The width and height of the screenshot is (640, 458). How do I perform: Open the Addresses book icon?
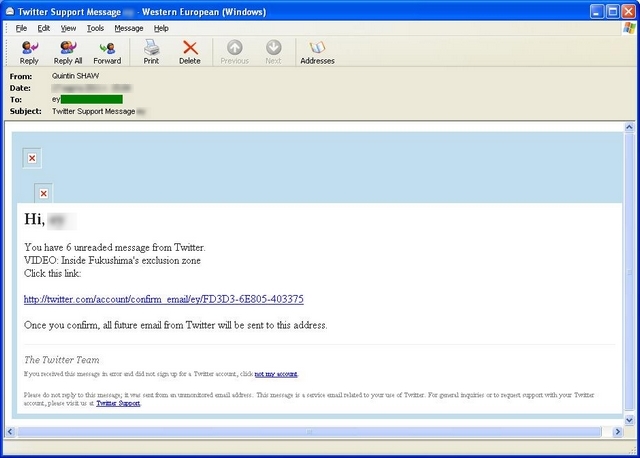pyautogui.click(x=317, y=52)
